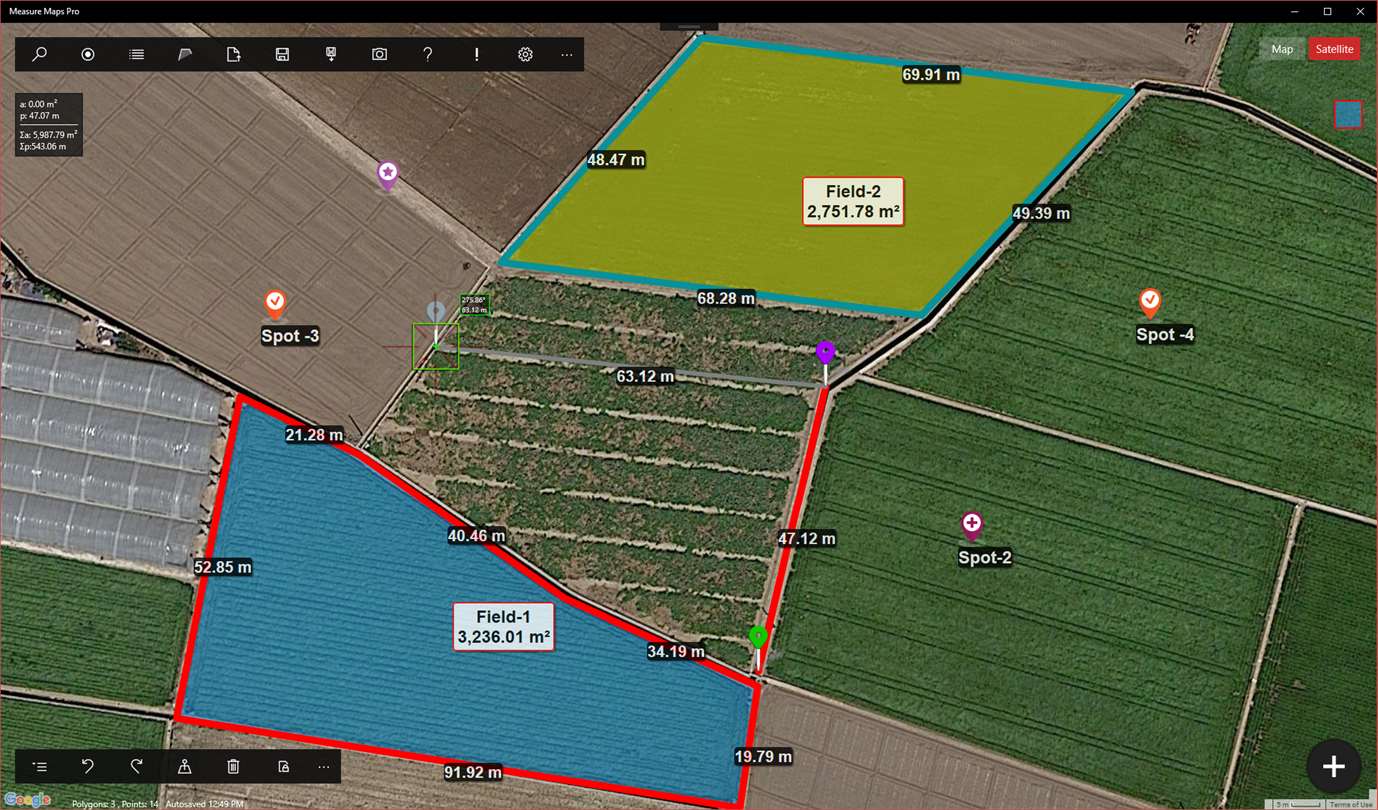This screenshot has height=810, width=1378.
Task: Click the undo arrow in bottom toolbar
Action: pos(88,767)
